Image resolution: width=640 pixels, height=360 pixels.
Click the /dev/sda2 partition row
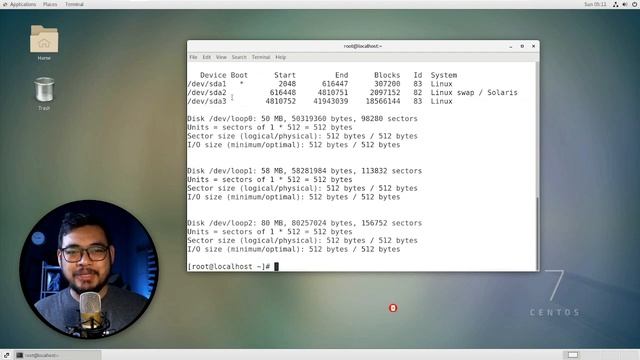click(352, 93)
